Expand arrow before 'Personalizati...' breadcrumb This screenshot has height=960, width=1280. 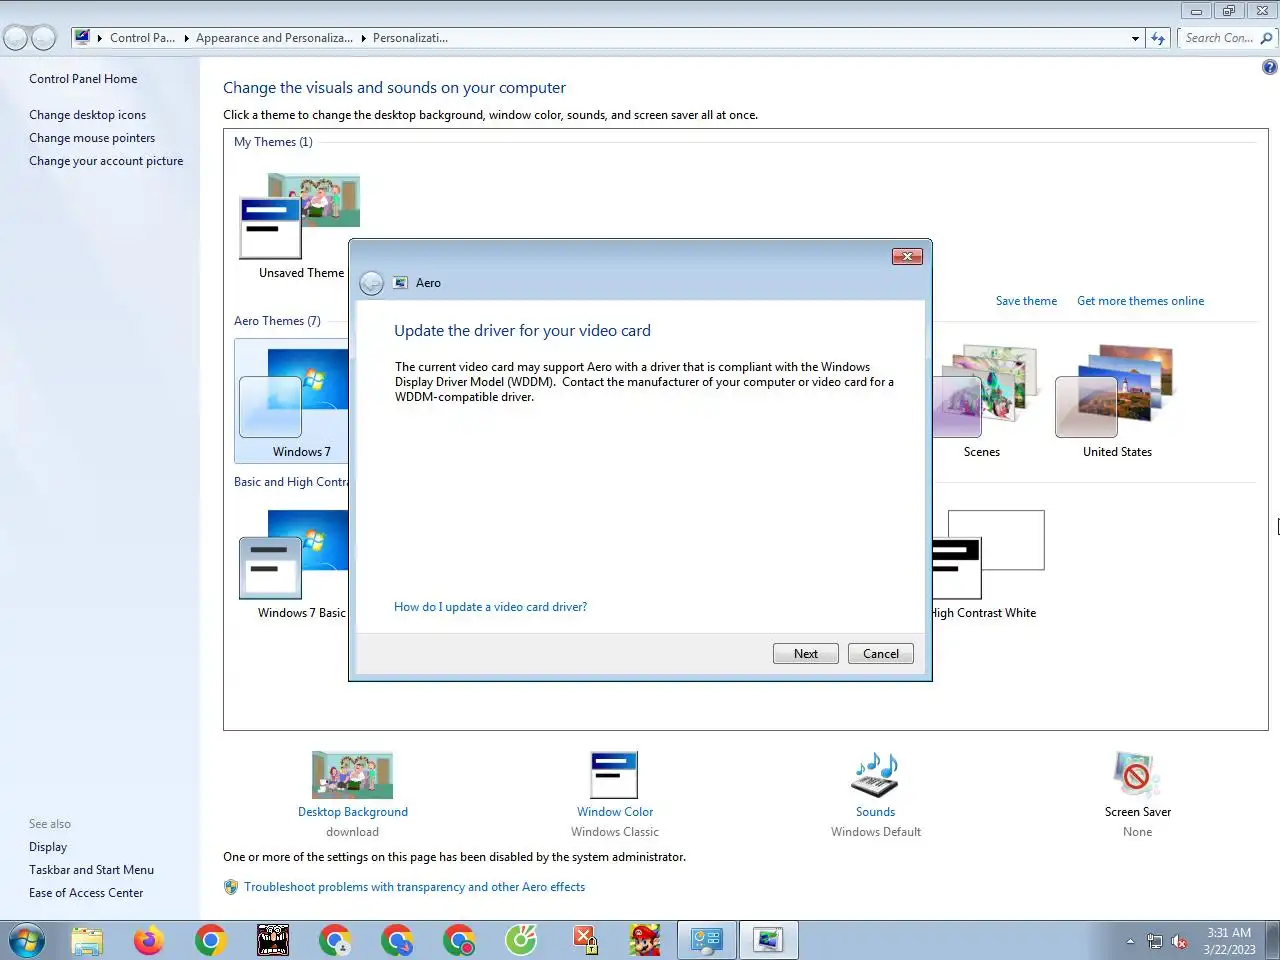tap(363, 38)
